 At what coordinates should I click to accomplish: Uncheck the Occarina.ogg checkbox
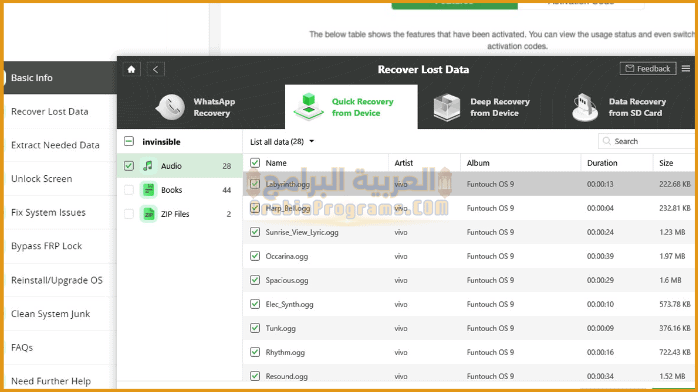[255, 256]
